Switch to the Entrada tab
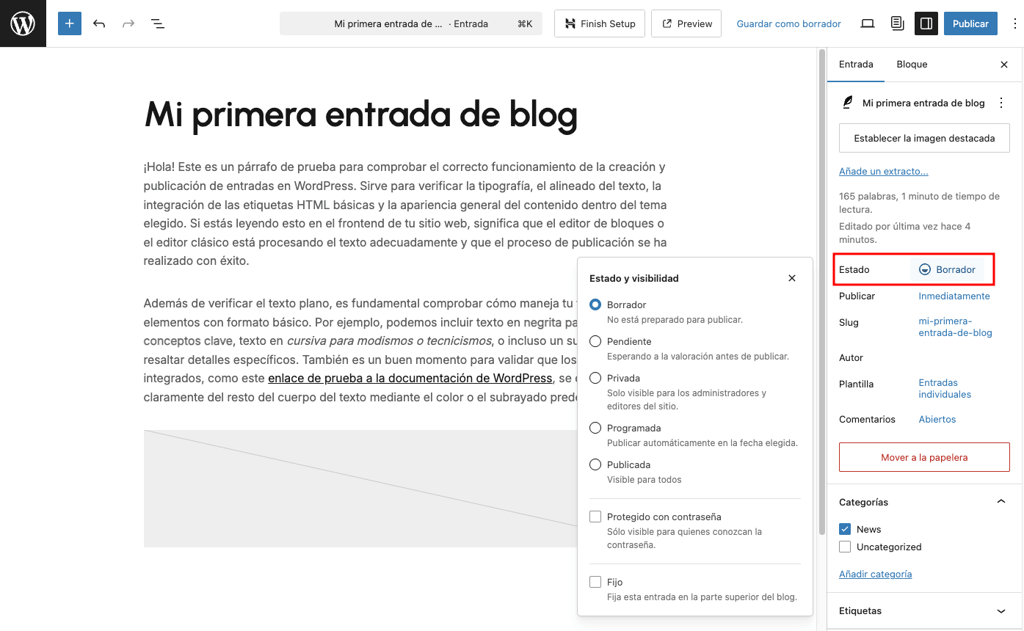Screen dimensions: 1024x631 coord(856,64)
